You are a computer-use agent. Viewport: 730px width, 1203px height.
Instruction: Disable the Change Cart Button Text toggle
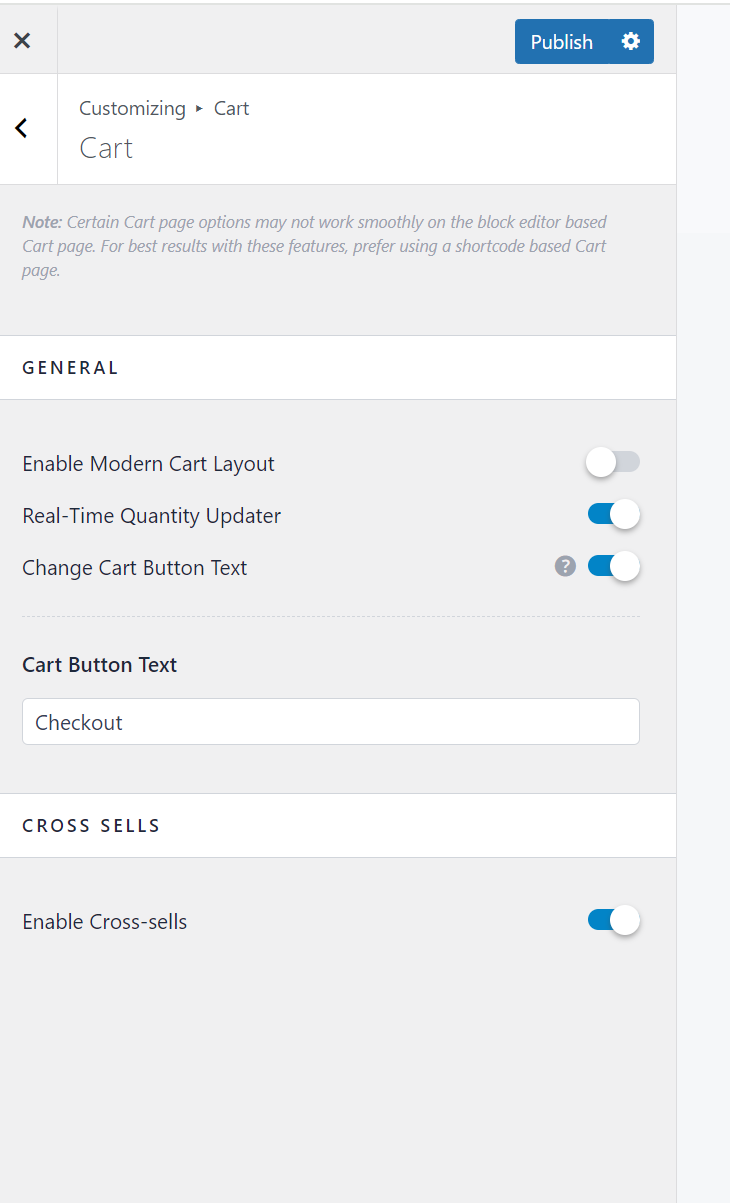613,567
